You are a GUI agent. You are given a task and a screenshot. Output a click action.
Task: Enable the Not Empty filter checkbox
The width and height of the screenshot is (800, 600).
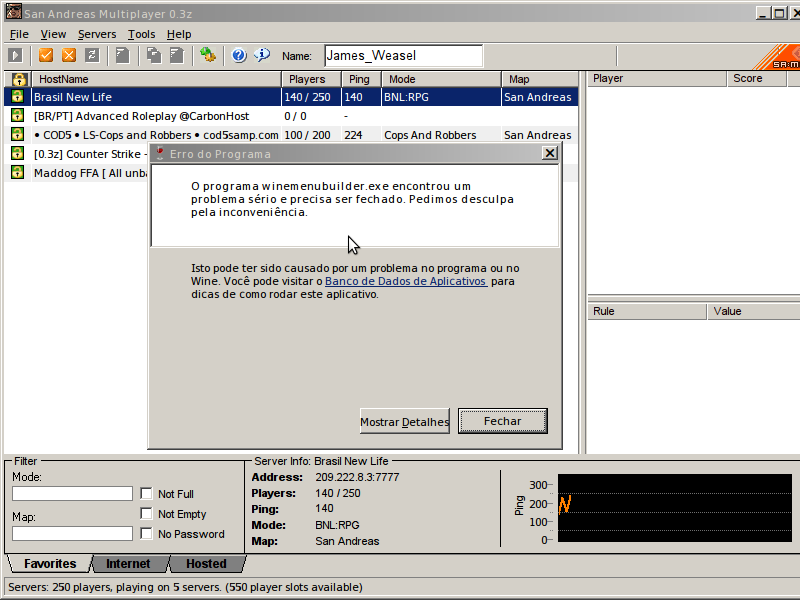146,513
